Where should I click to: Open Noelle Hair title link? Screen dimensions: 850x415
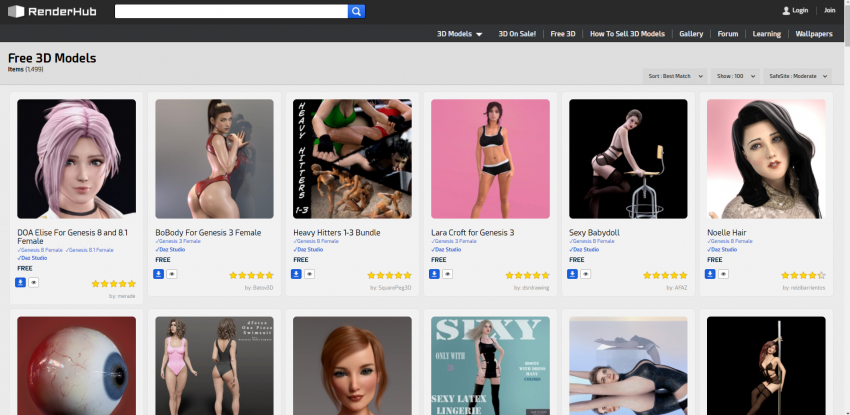(726, 232)
